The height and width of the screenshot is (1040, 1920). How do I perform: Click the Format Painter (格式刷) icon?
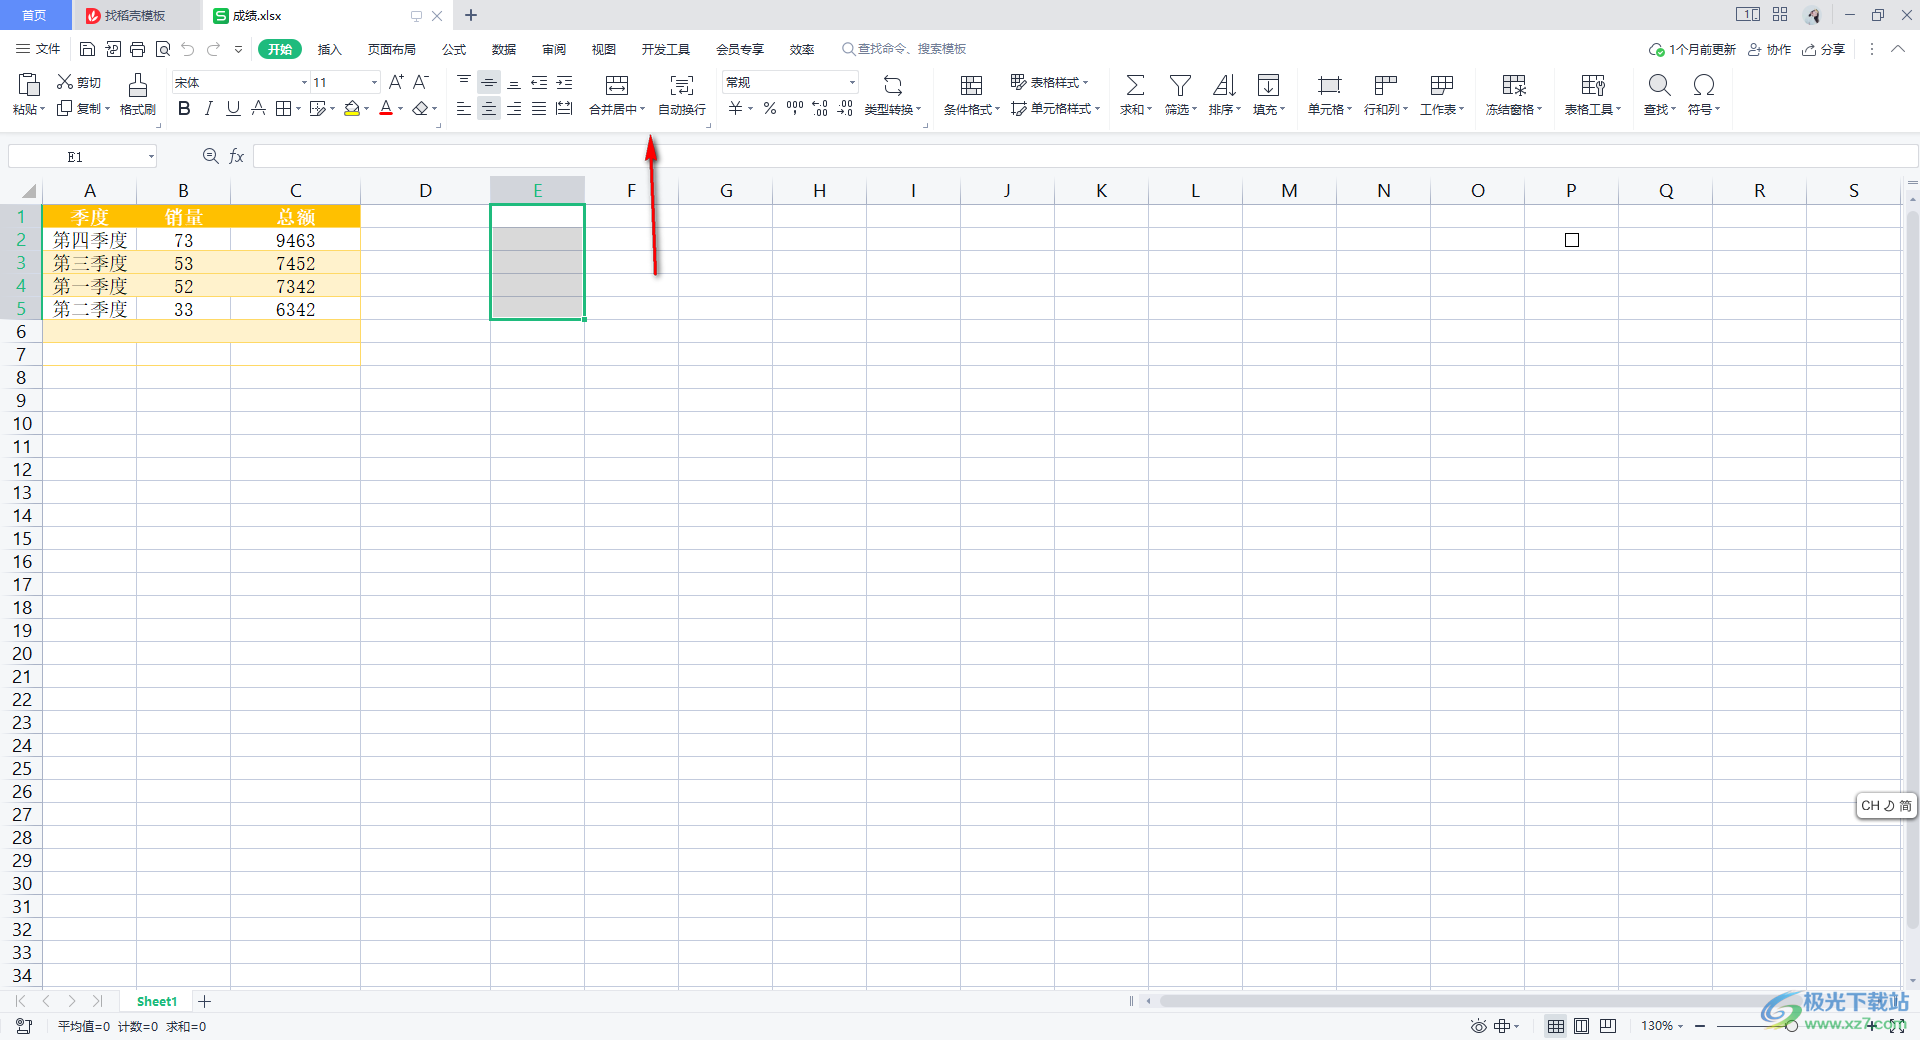[138, 84]
